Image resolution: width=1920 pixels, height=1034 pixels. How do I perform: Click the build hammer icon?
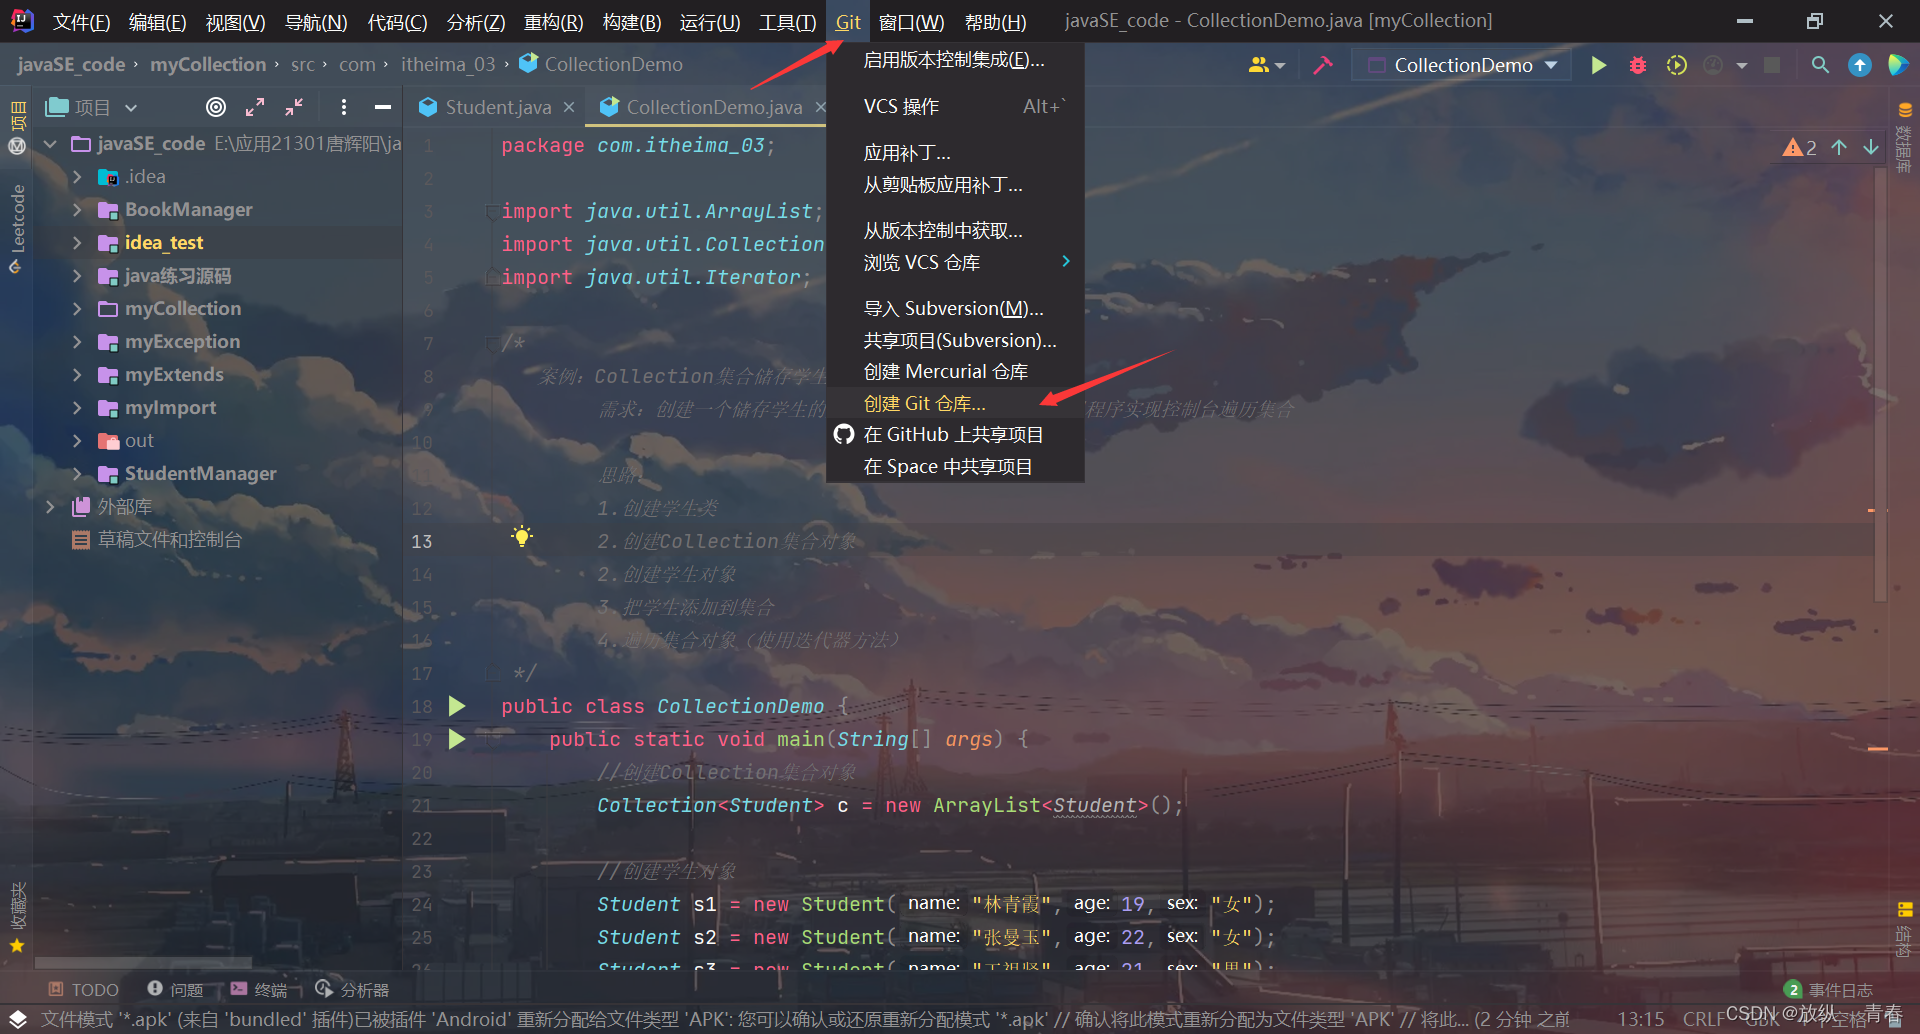pyautogui.click(x=1322, y=65)
